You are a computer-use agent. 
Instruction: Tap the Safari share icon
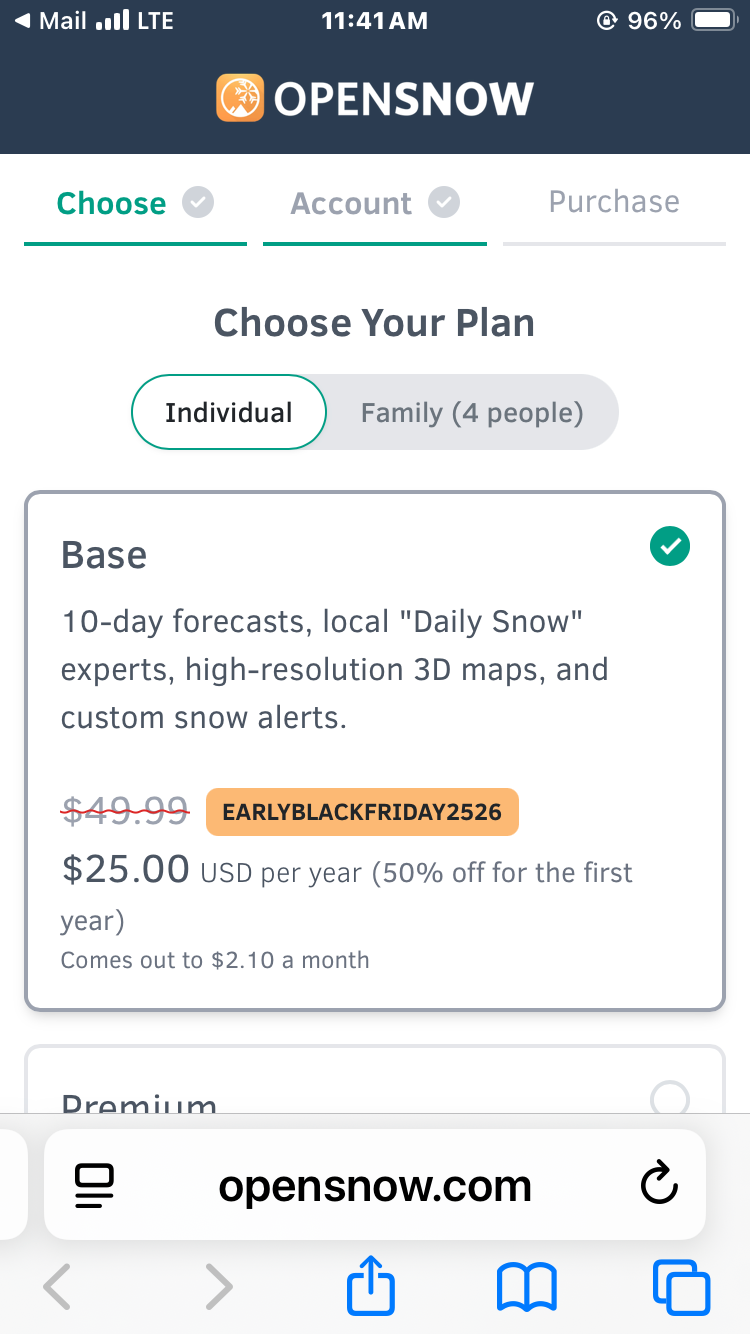click(371, 1287)
